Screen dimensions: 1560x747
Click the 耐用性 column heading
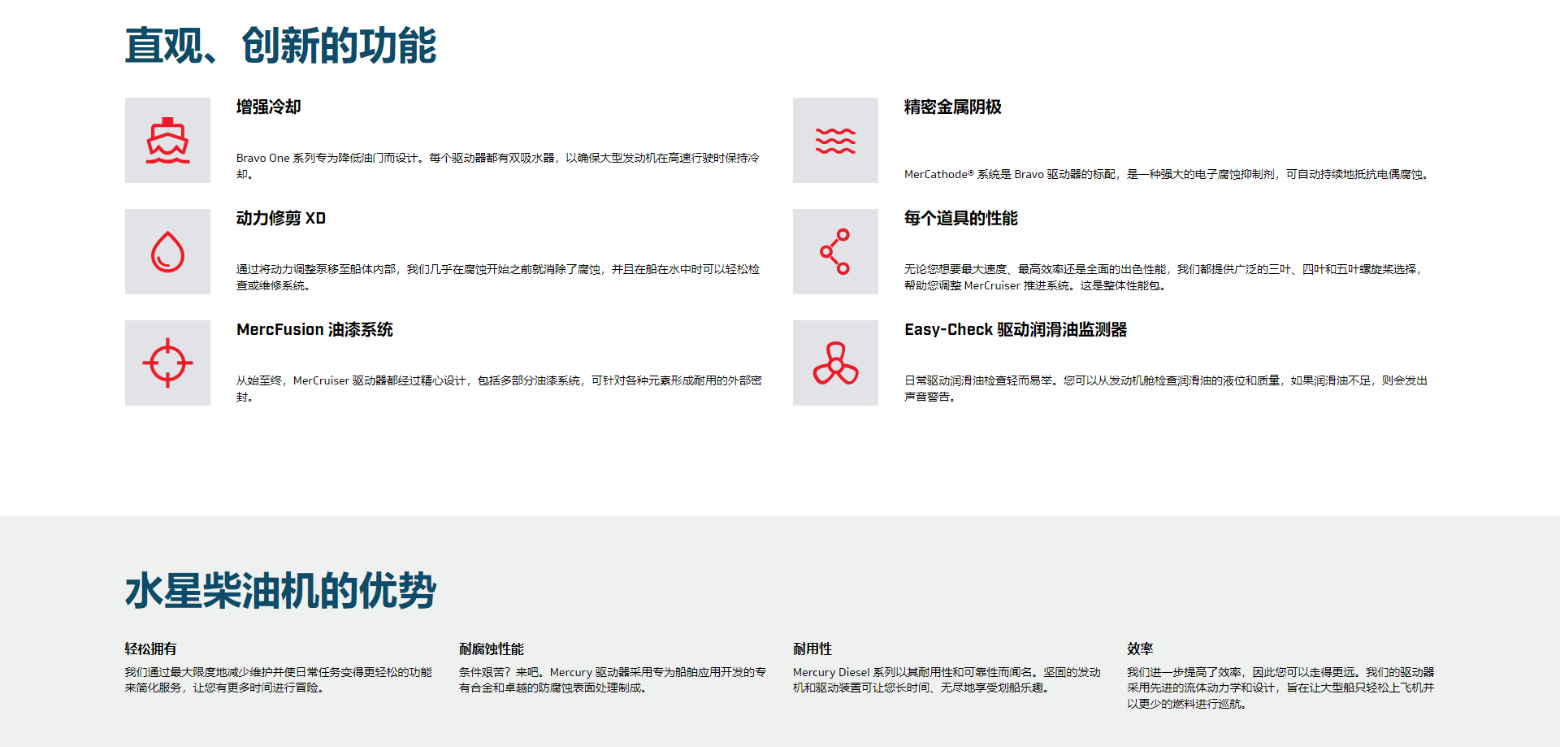point(812,648)
